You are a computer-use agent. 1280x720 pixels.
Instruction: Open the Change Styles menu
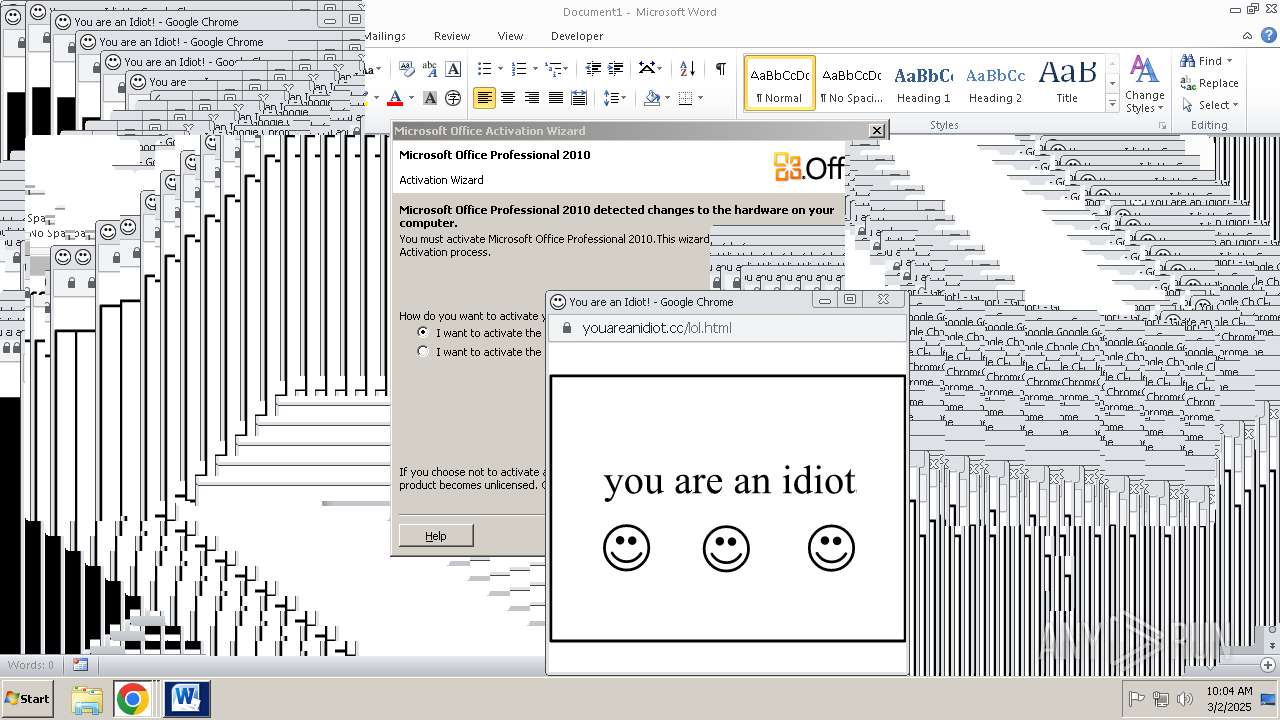coord(1144,85)
